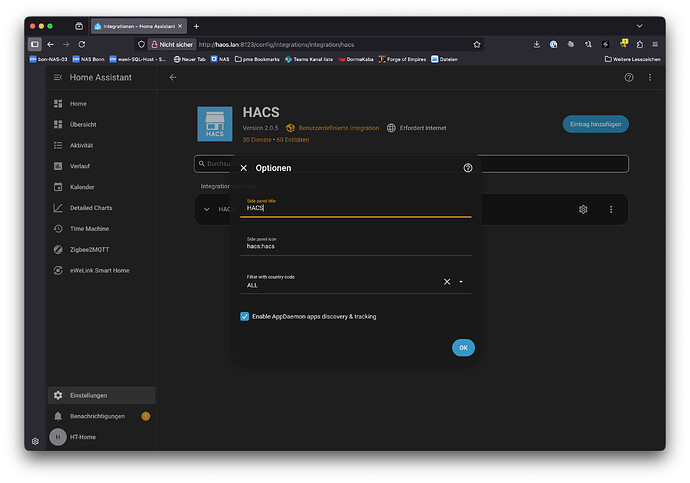This screenshot has width=690, height=483.
Task: Focus the integration search field
Action: [411, 164]
